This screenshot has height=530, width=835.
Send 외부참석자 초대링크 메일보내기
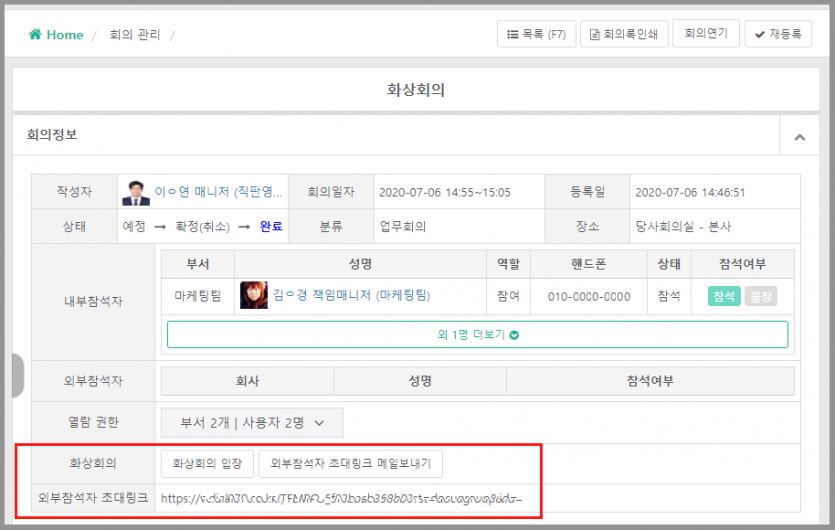pos(350,463)
